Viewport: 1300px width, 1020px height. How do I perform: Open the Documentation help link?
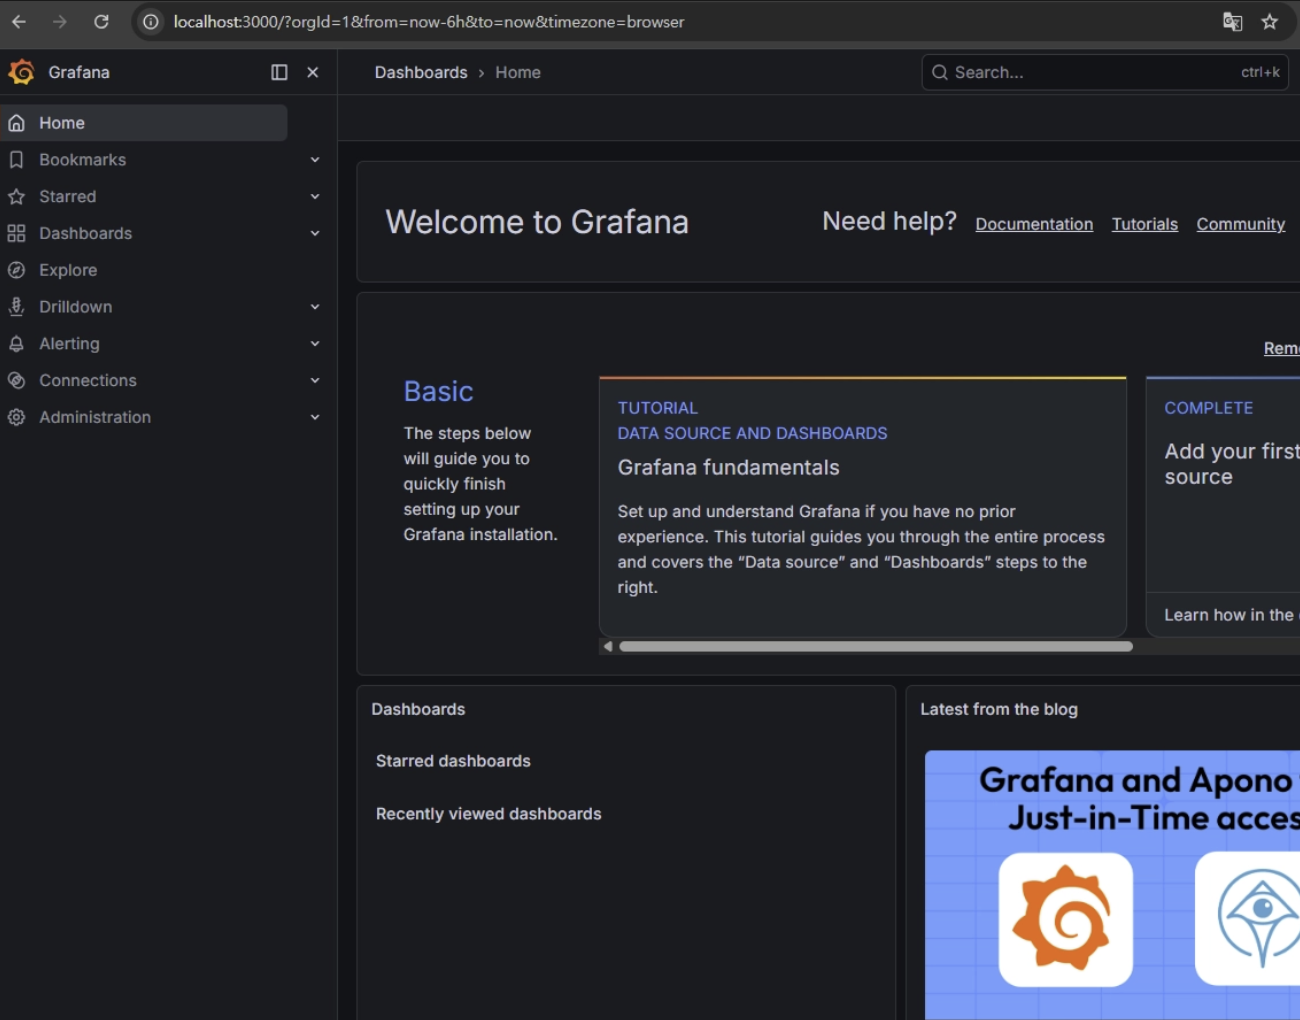tap(1034, 224)
